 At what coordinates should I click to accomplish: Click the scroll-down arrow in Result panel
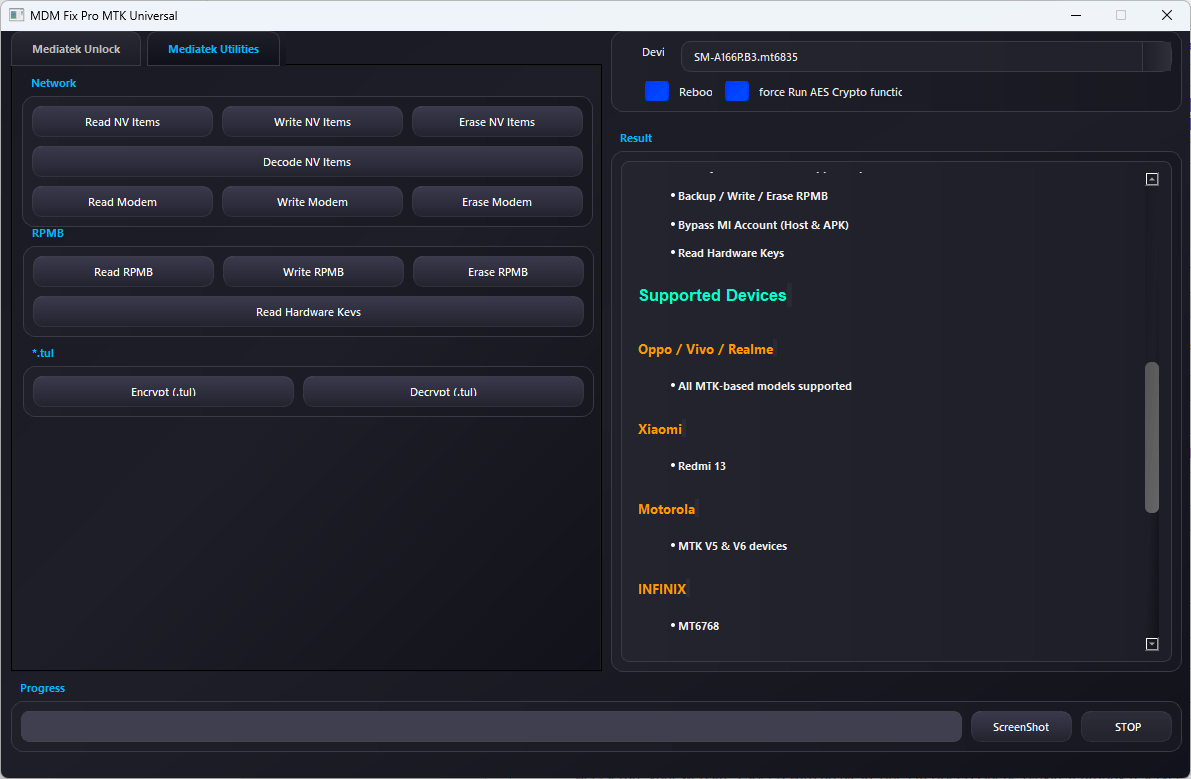click(1152, 644)
